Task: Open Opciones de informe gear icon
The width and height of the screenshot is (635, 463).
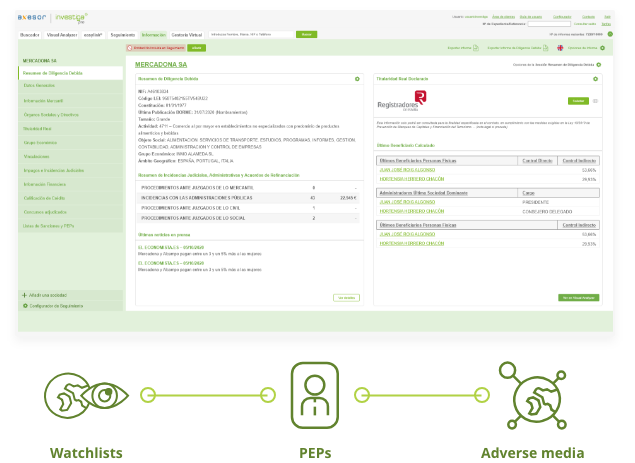Action: click(x=603, y=48)
